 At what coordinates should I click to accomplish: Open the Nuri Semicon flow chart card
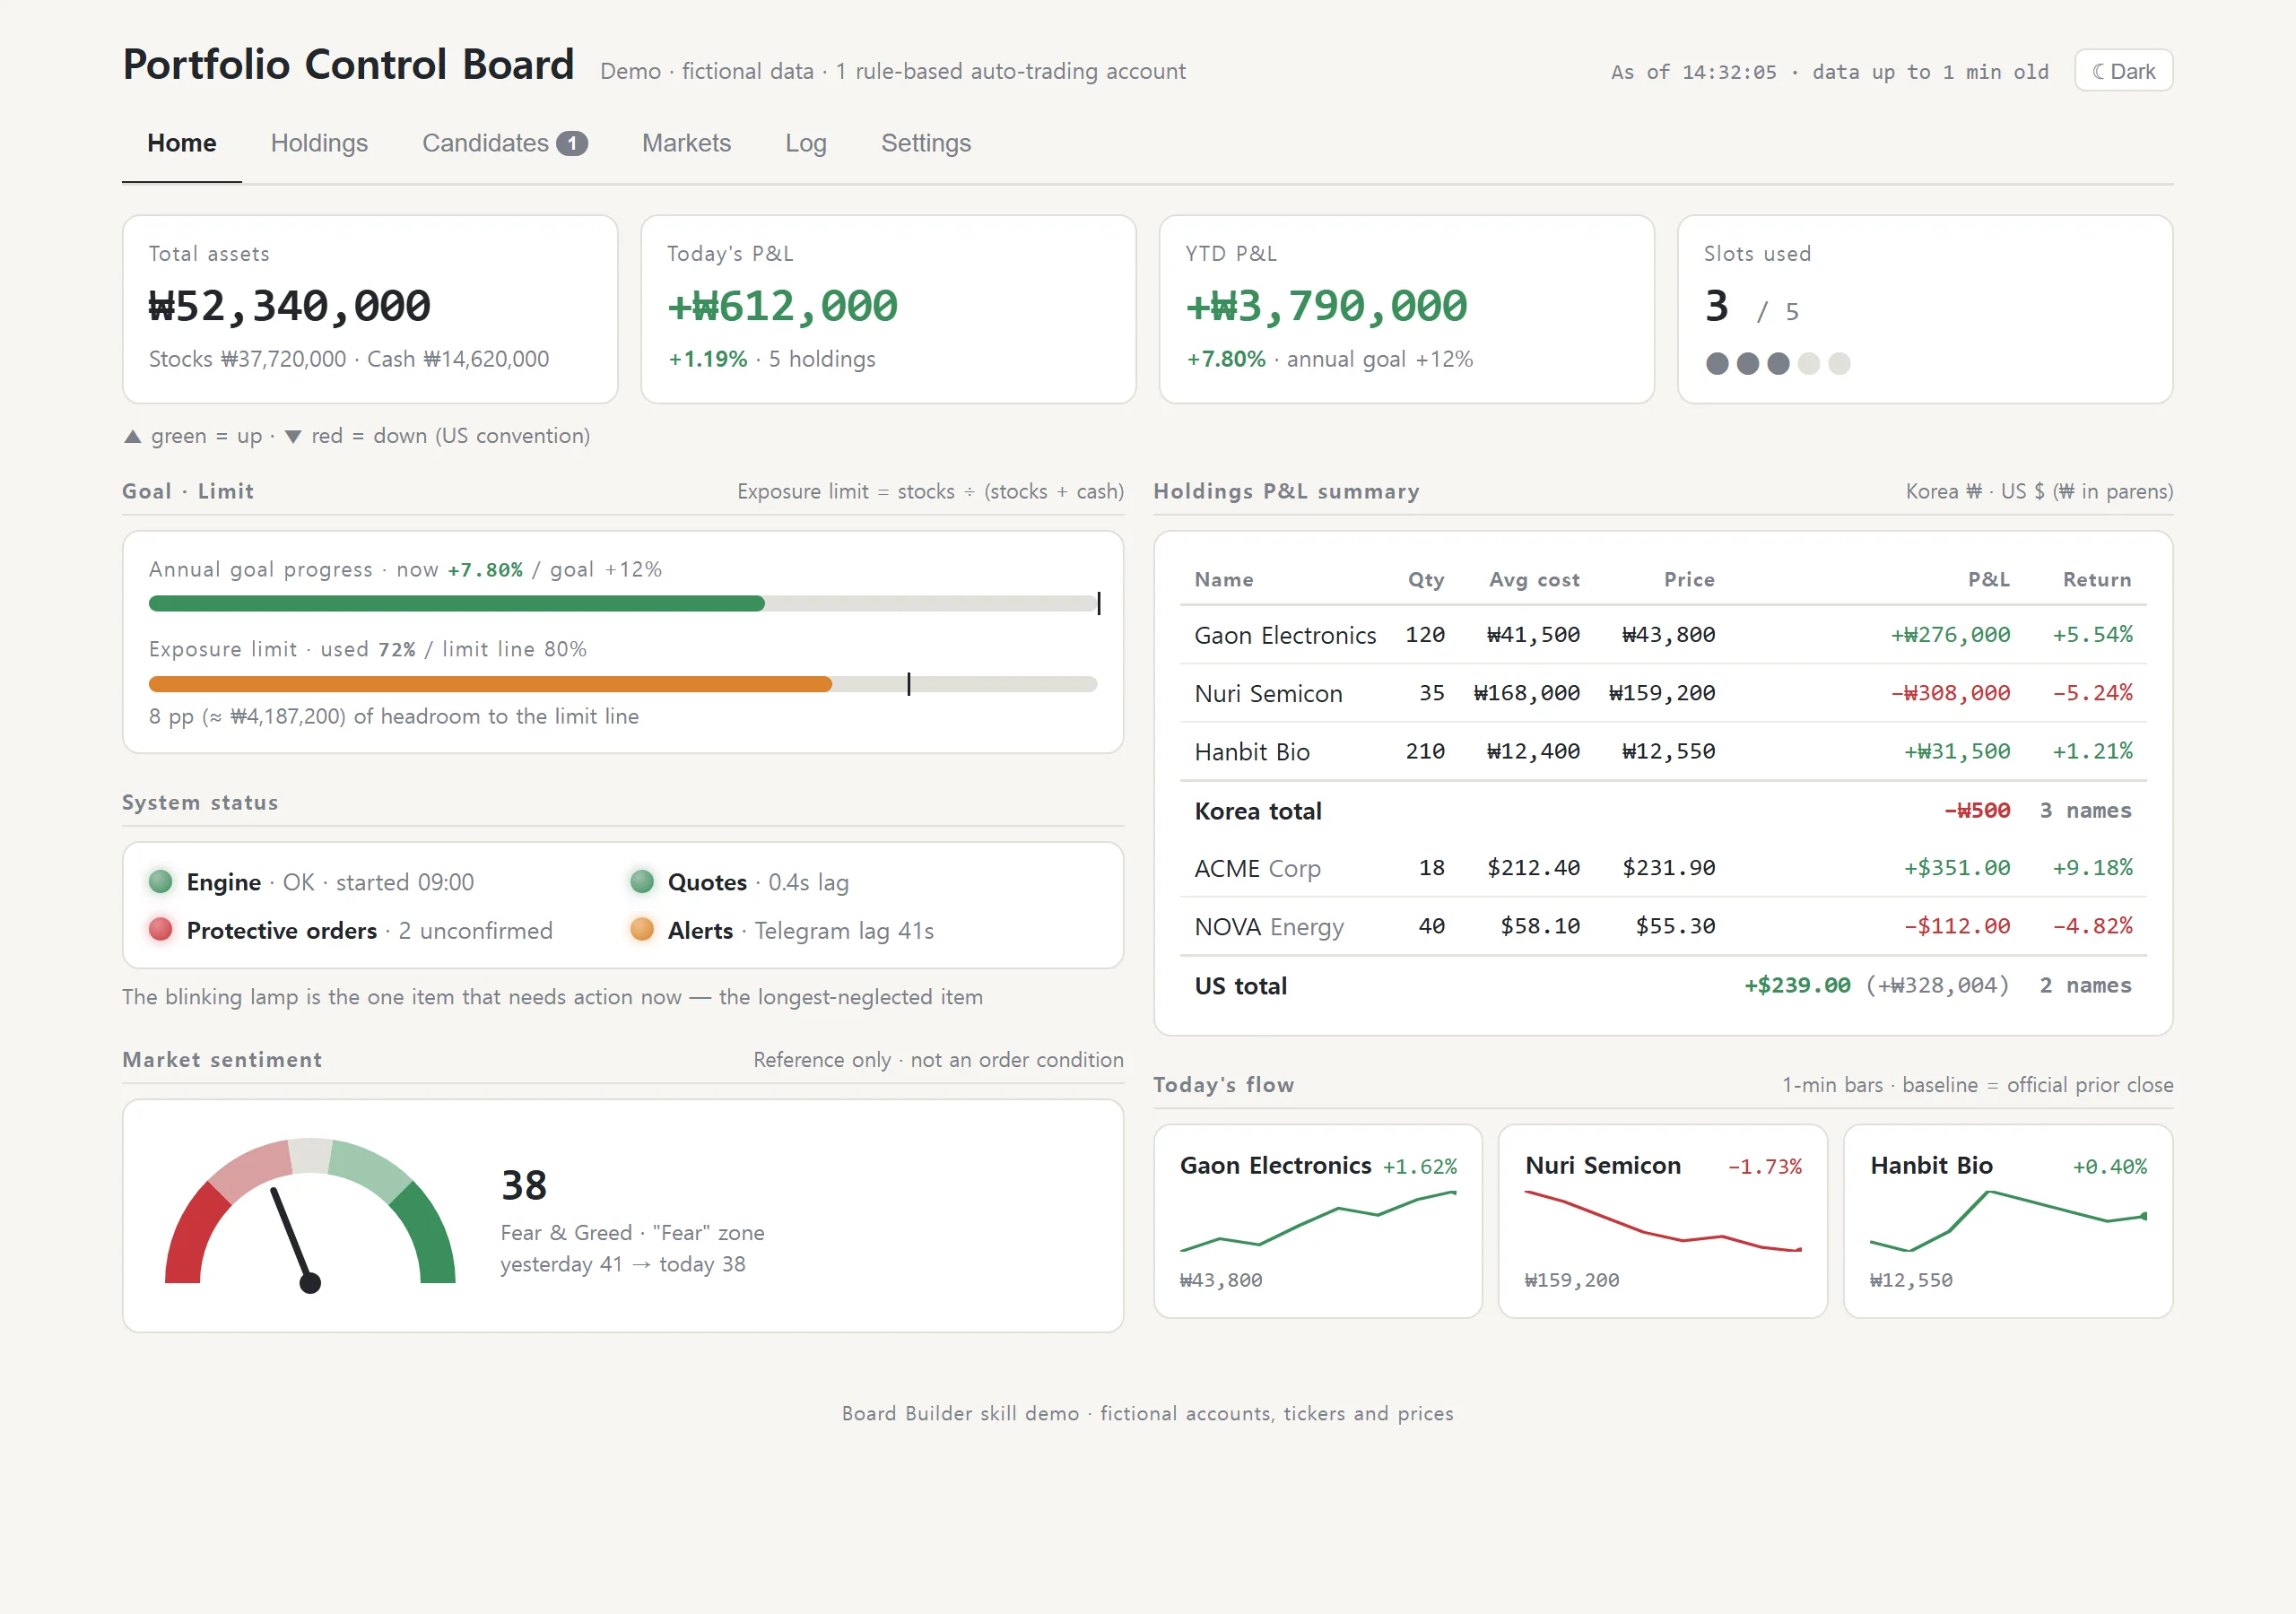point(1662,1221)
